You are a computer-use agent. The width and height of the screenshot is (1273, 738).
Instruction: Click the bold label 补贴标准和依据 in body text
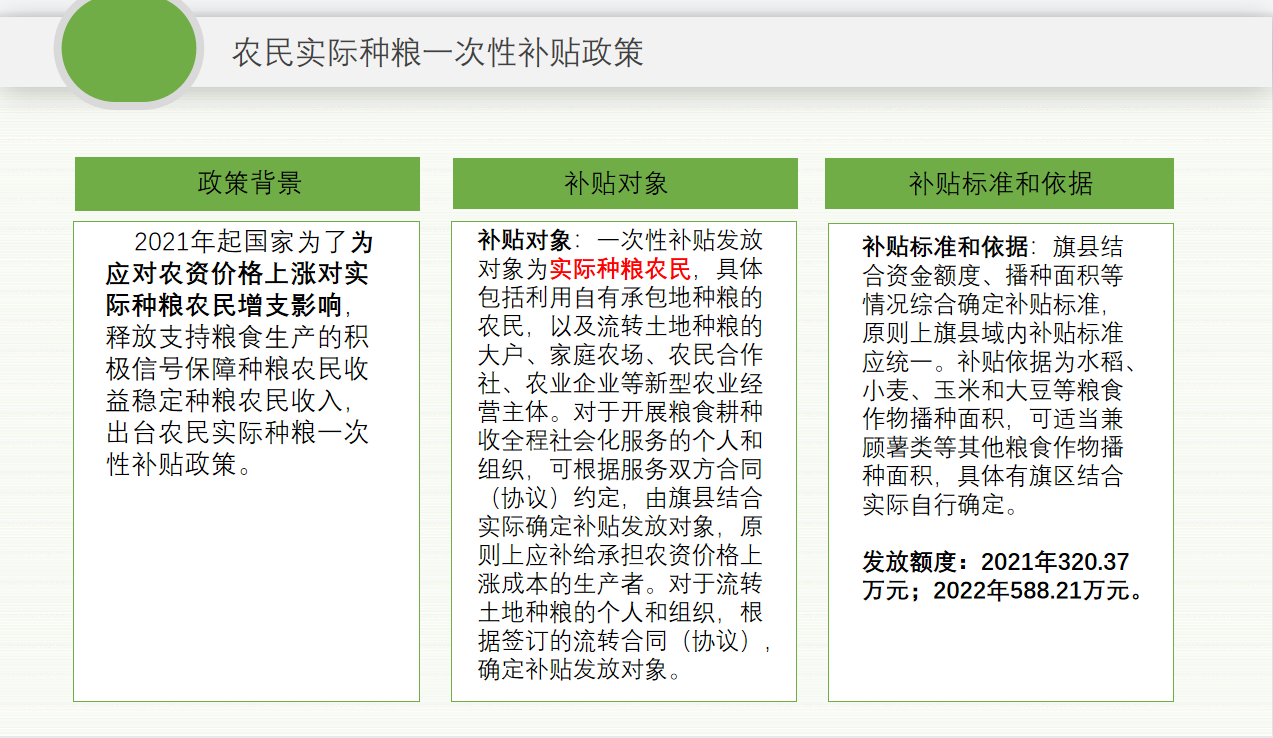coord(945,247)
